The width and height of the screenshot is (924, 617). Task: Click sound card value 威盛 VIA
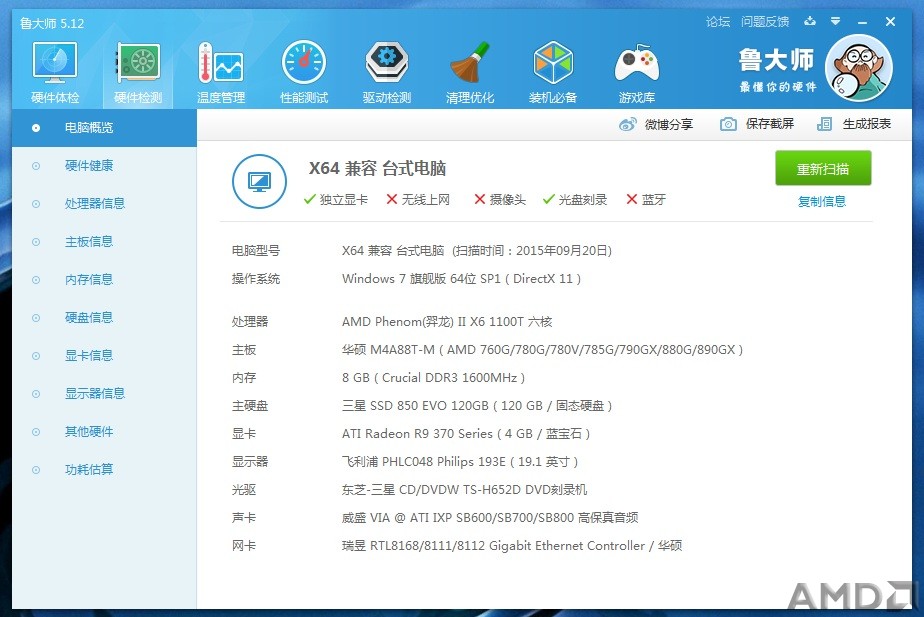click(490, 518)
